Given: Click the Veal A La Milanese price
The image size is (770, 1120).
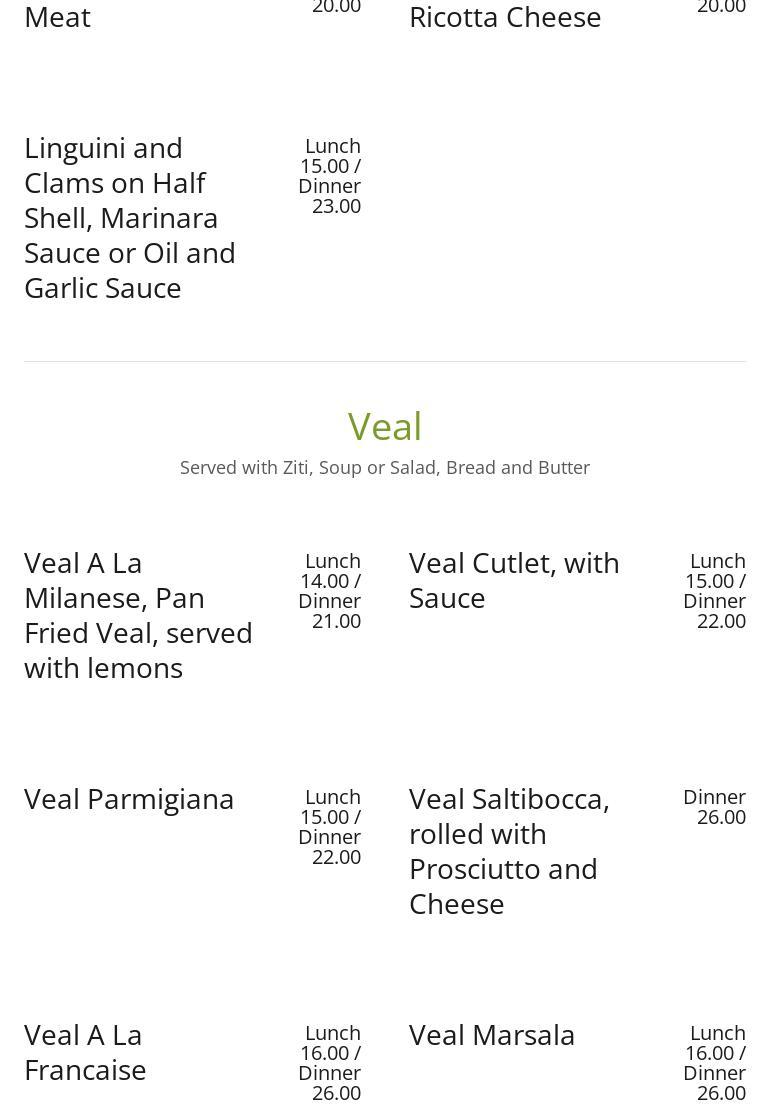Looking at the screenshot, I should coord(330,591).
